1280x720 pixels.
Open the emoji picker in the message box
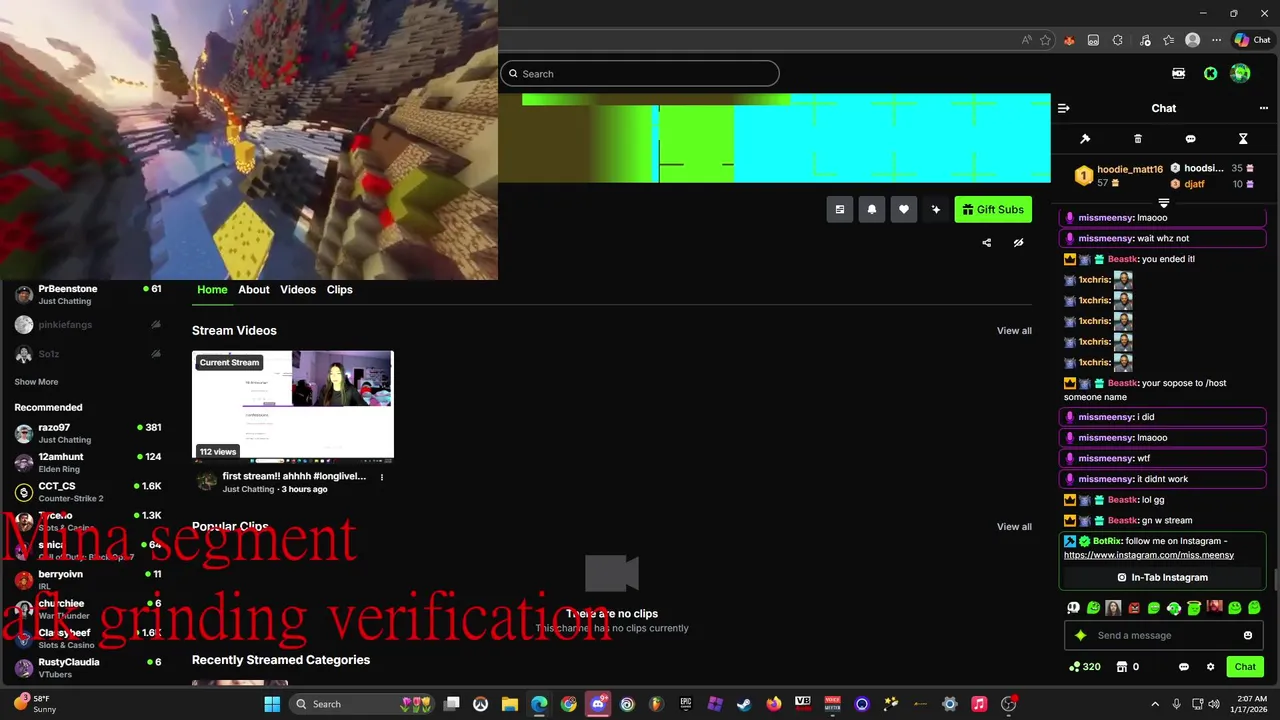1248,635
